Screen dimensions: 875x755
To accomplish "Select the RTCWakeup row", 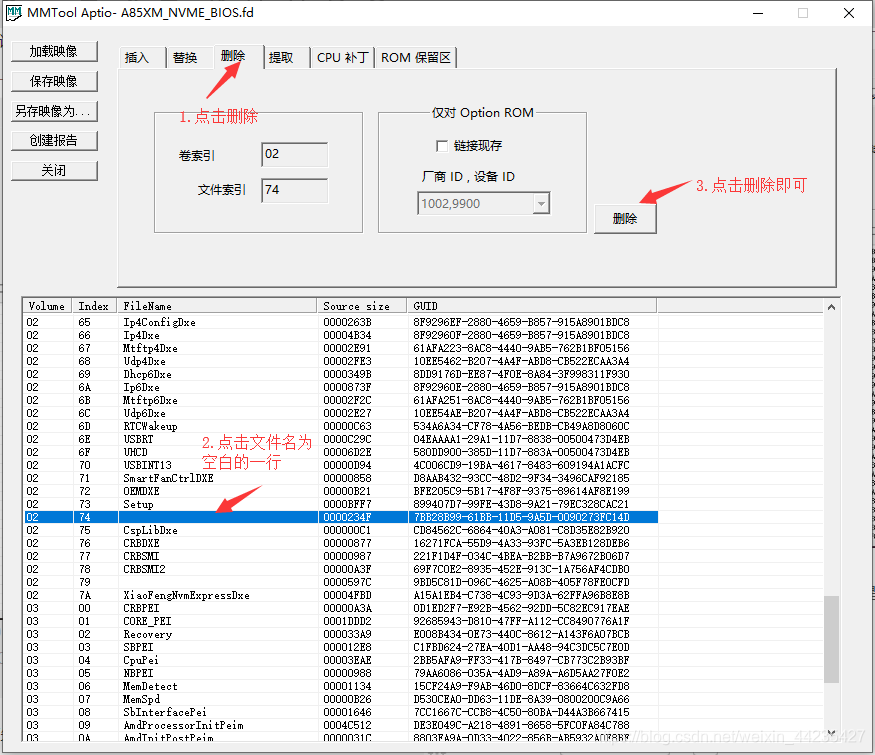I will [x=341, y=426].
